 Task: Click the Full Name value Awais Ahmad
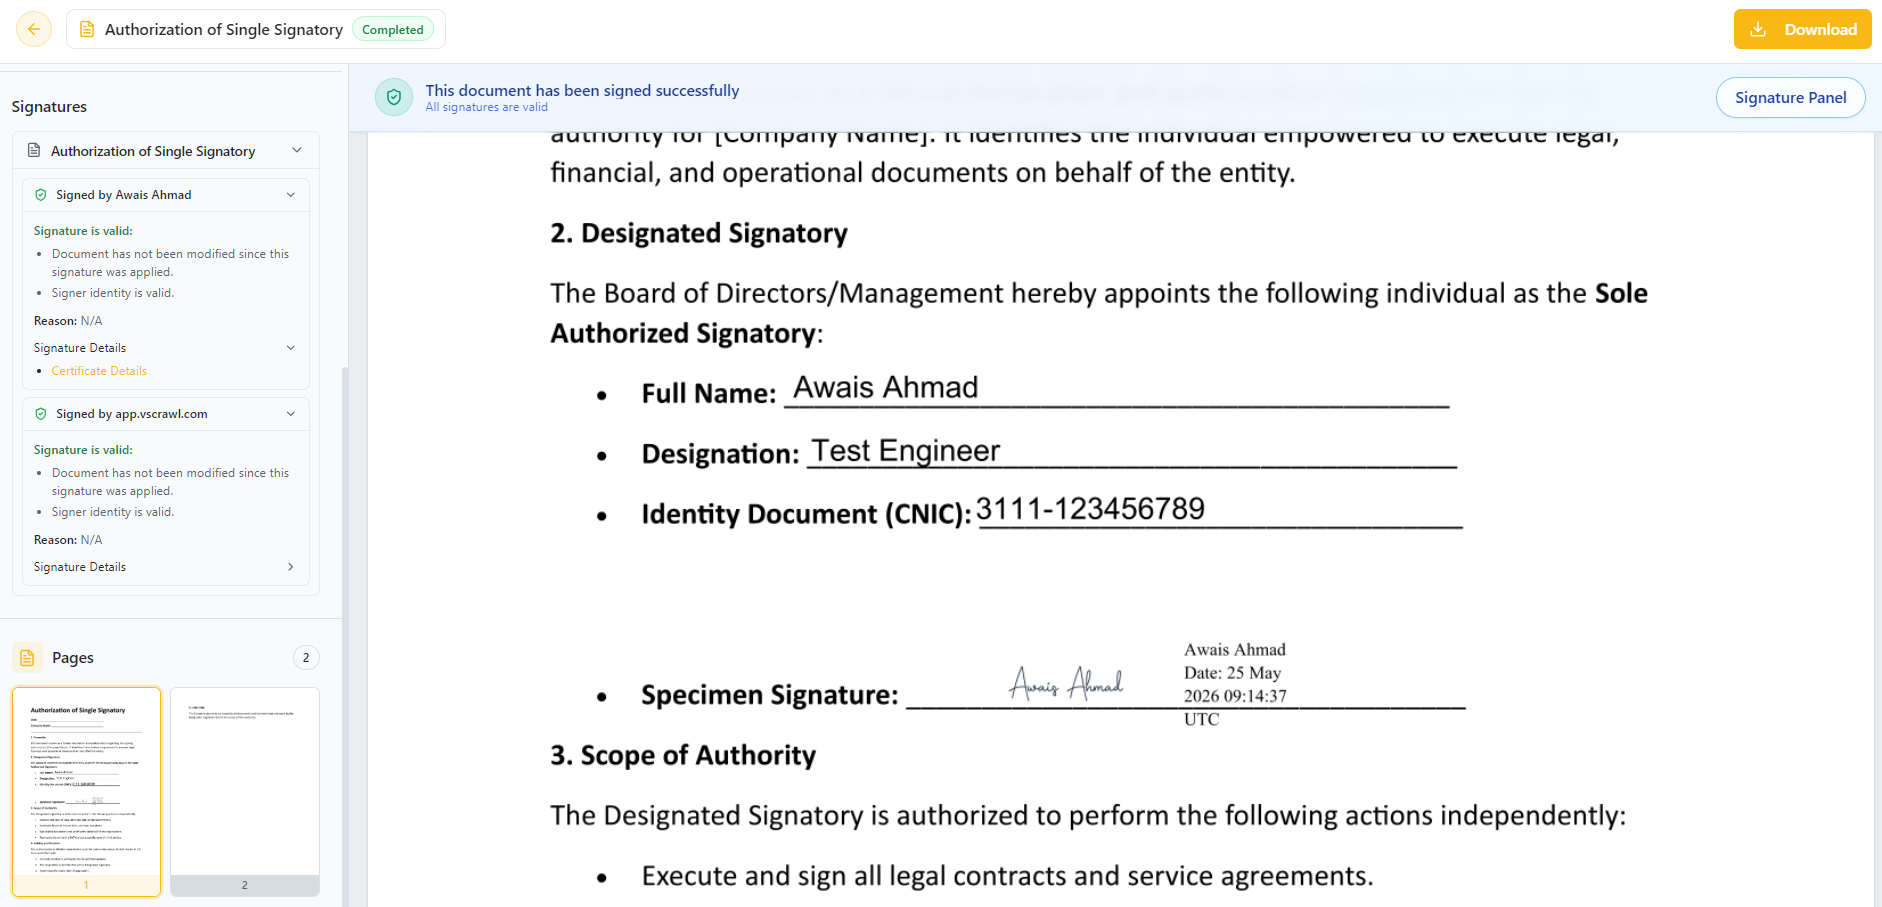886,387
